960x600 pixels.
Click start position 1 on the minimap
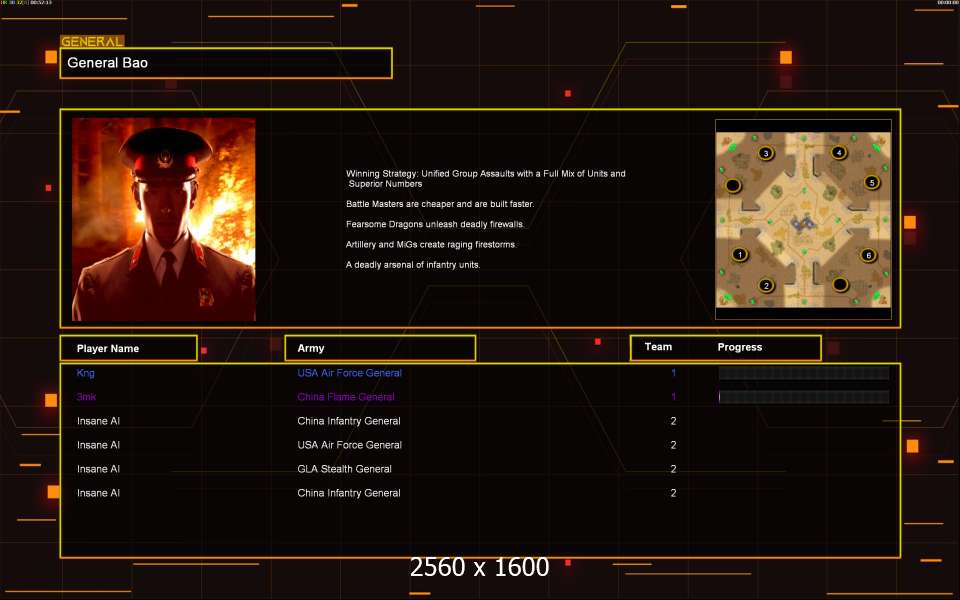point(740,254)
